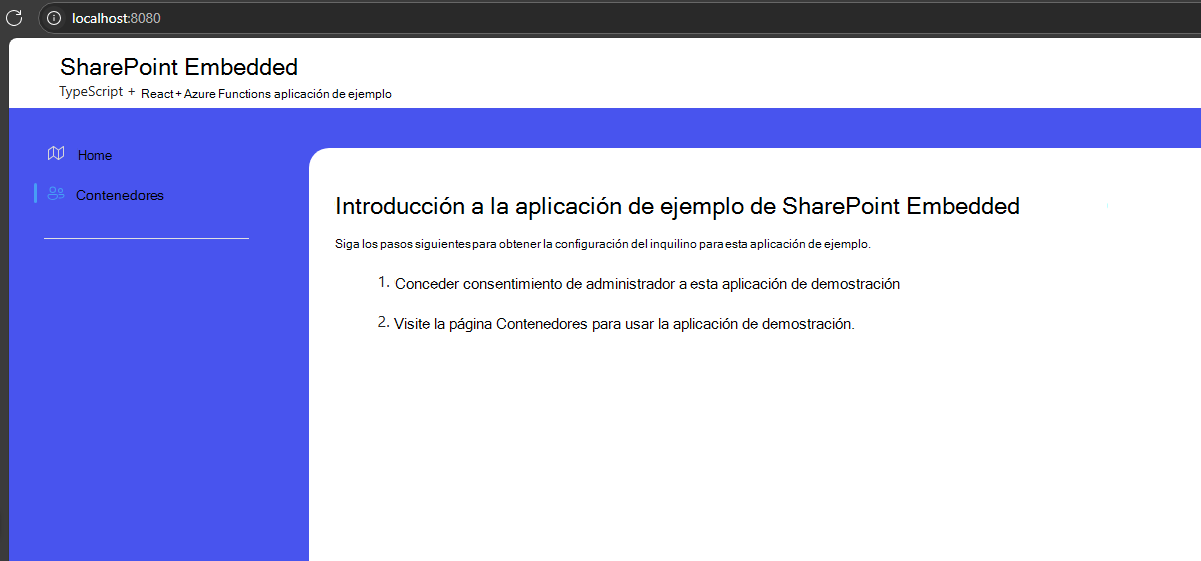The width and height of the screenshot is (1201, 561).
Task: Open the Contenedores navigation item
Action: 120,195
